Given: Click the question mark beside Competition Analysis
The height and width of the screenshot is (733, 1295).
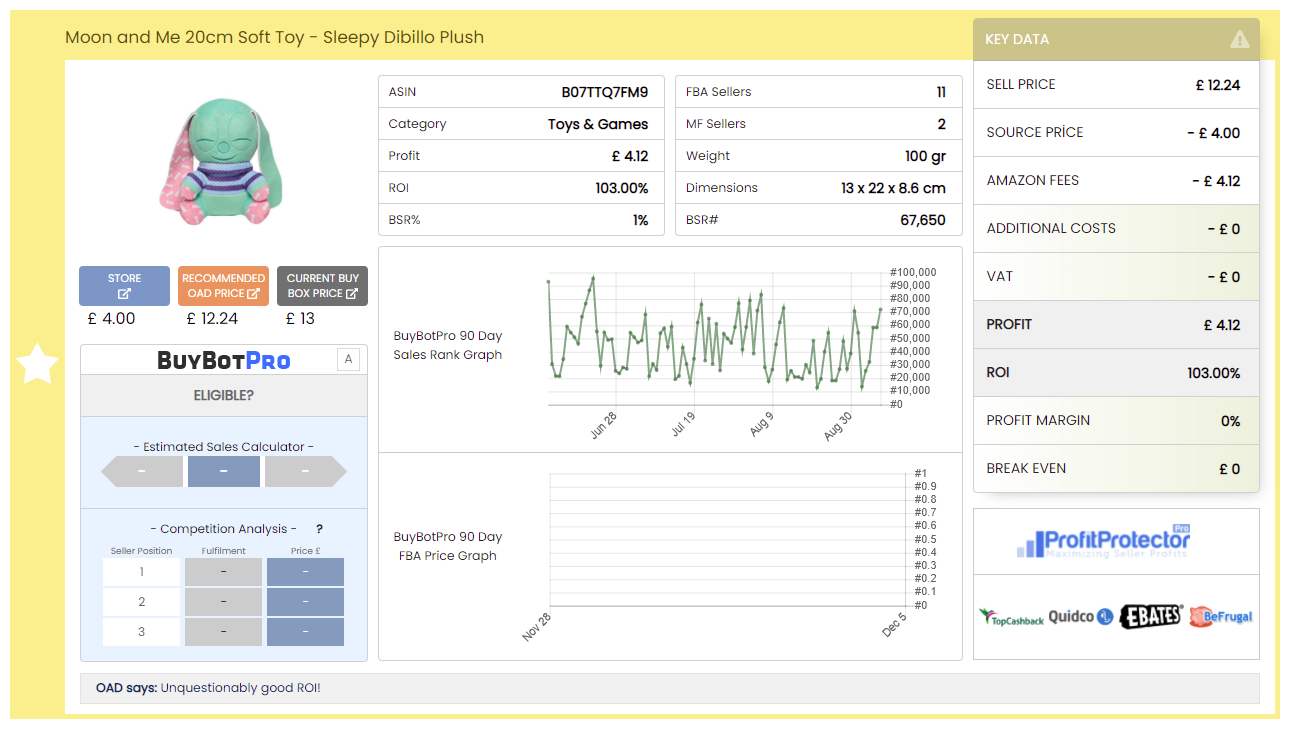Looking at the screenshot, I should [319, 529].
